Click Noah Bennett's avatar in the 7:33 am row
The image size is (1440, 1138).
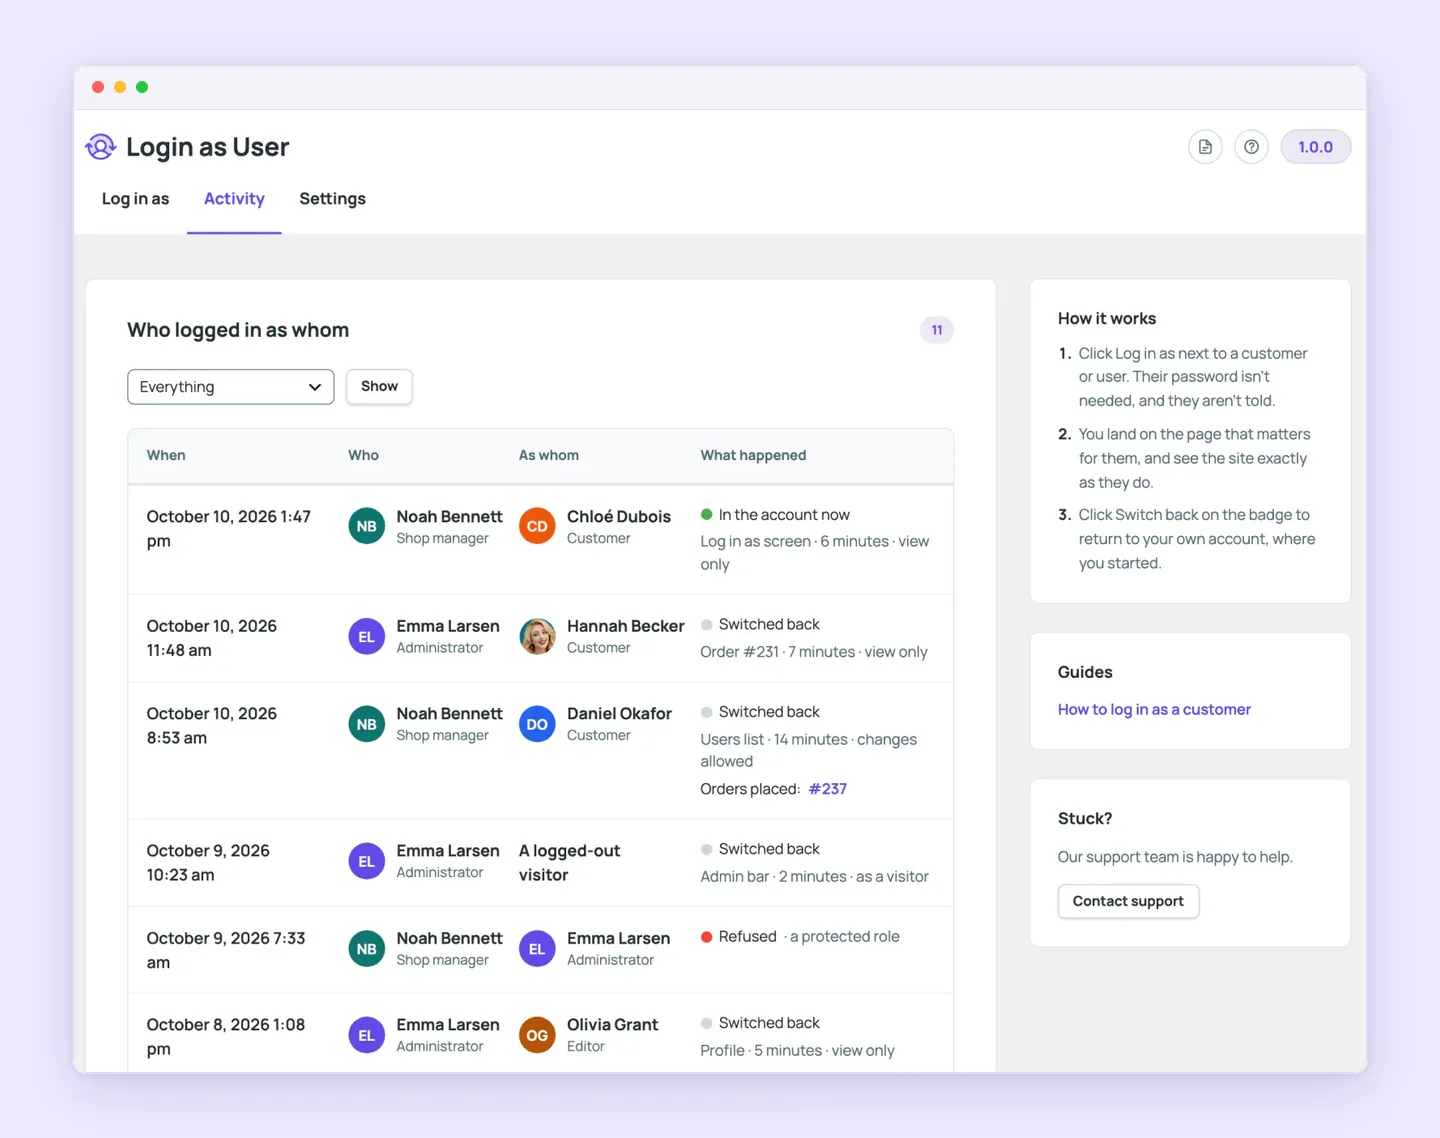(x=367, y=949)
